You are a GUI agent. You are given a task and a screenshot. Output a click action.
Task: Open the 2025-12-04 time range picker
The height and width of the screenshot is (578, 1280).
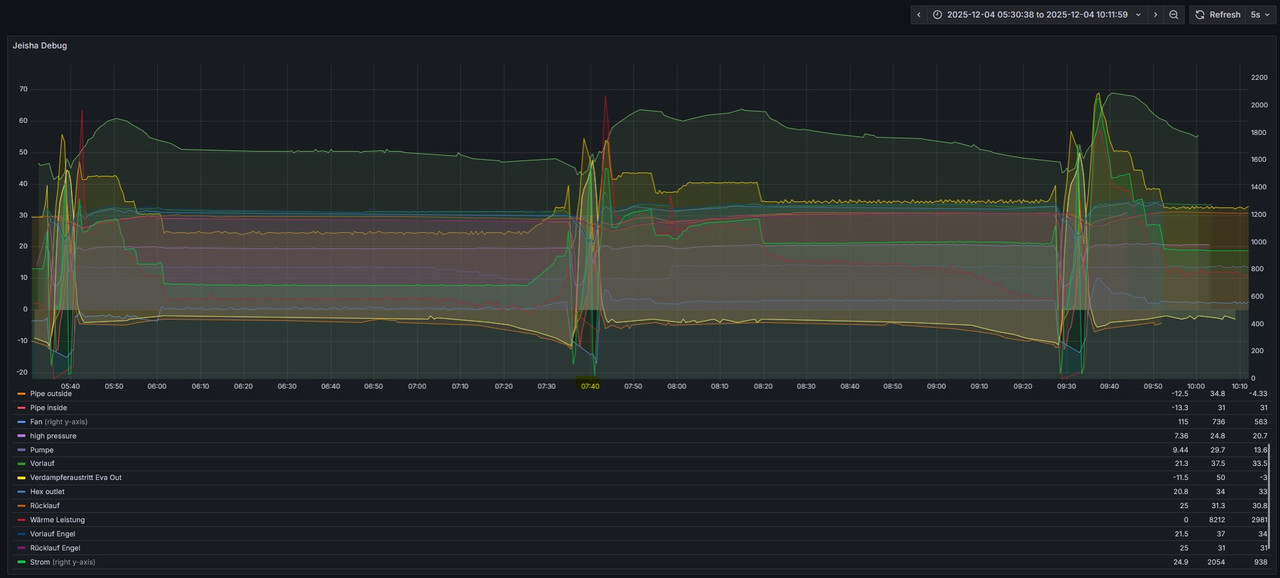pyautogui.click(x=1036, y=15)
